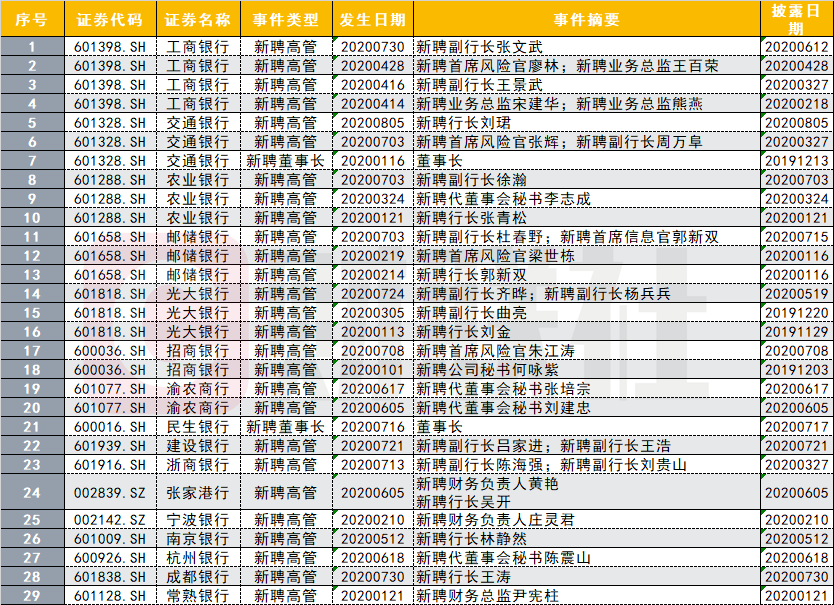The image size is (834, 605).
Task: Click disclosure date 20200218
Action: point(796,104)
